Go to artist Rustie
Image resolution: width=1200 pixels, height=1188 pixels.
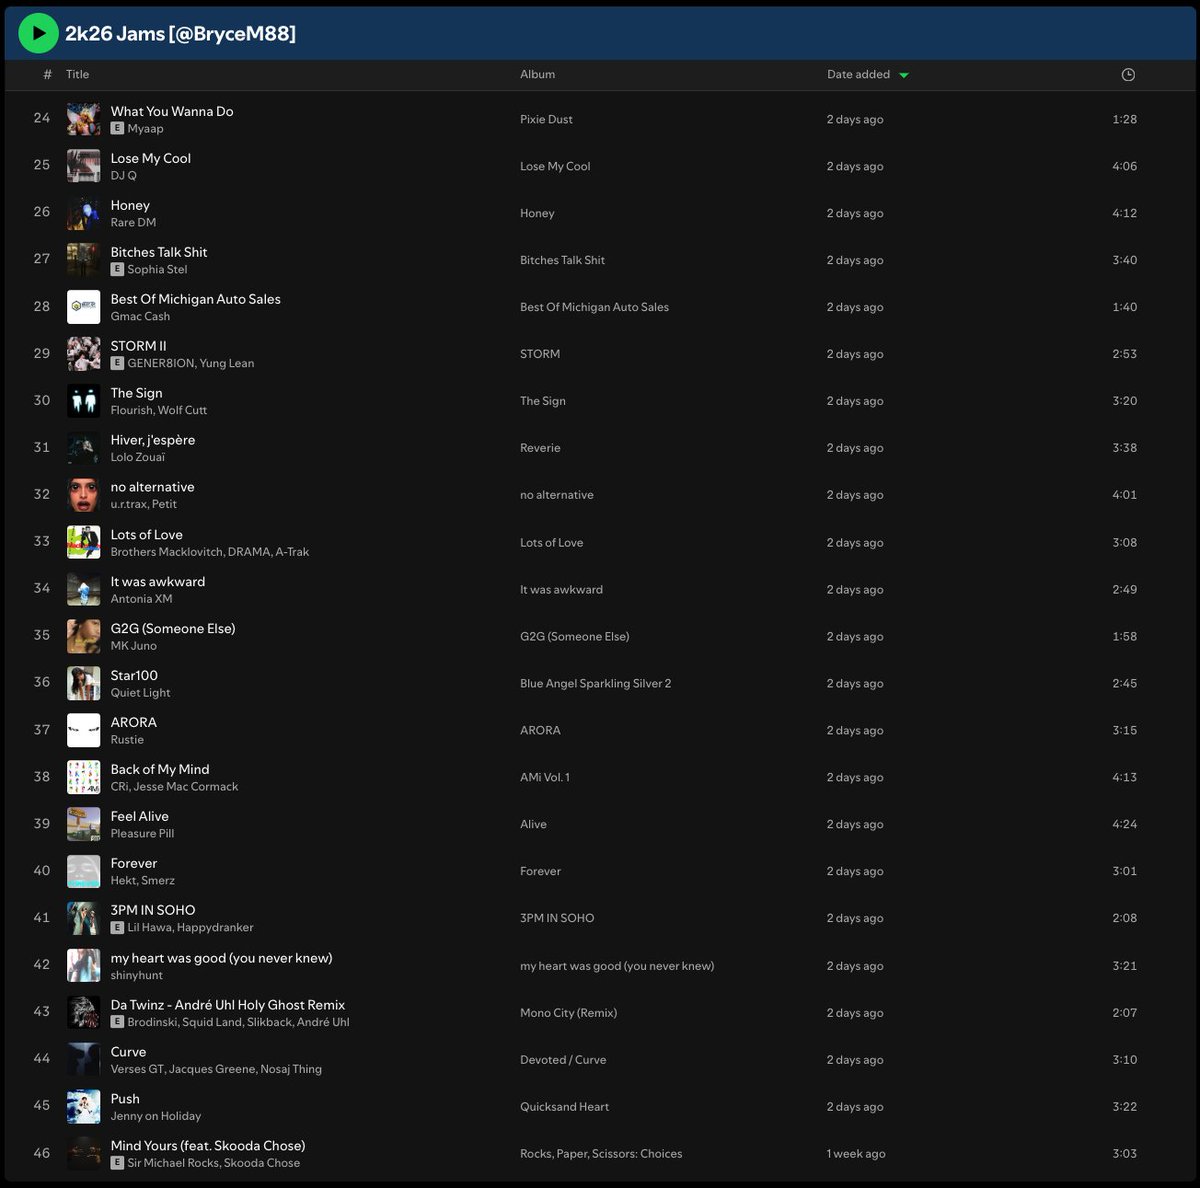pos(127,739)
